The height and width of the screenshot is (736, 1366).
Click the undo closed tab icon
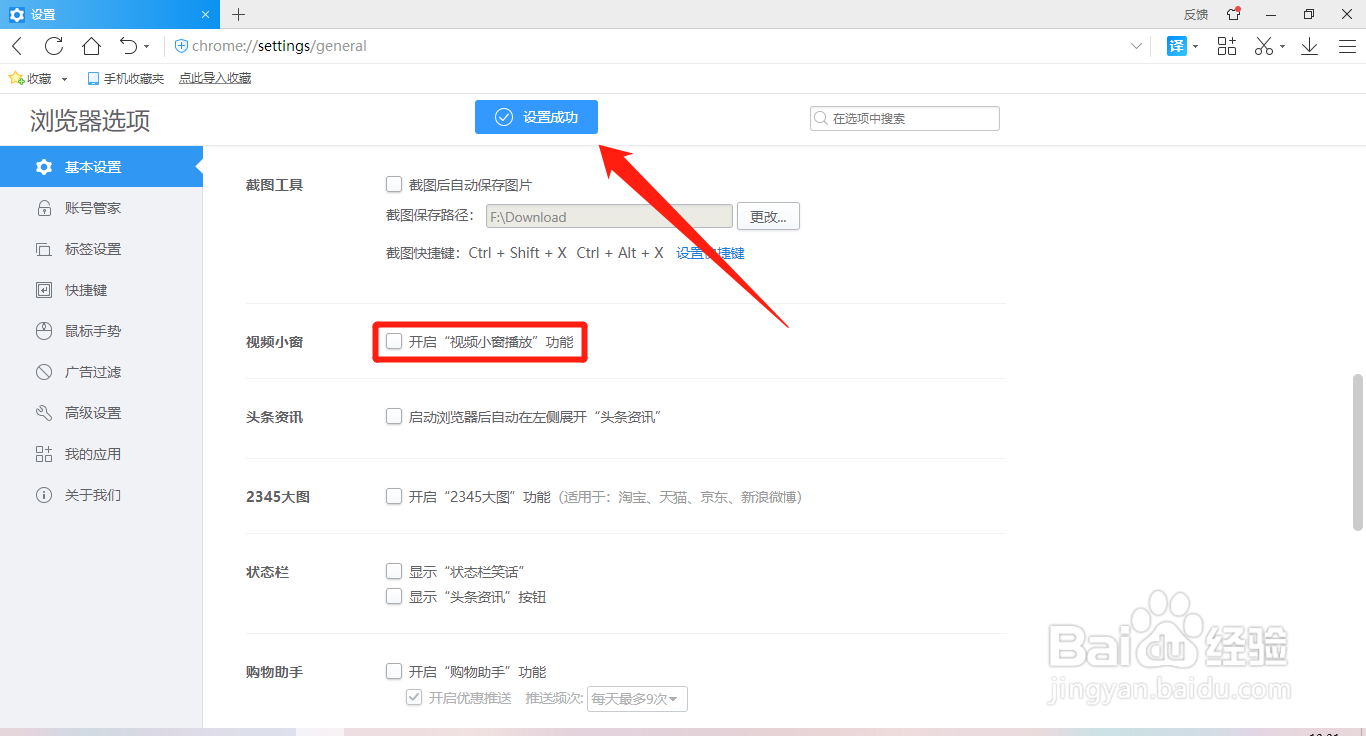[128, 46]
